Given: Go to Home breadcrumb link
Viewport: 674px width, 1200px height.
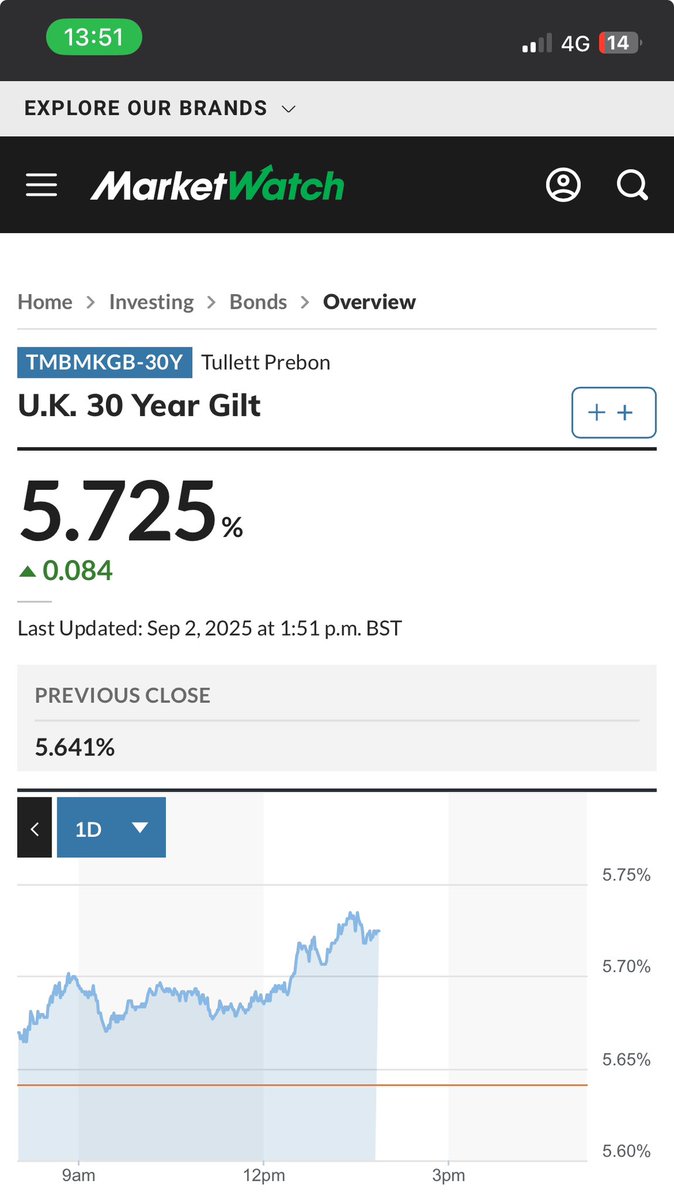Looking at the screenshot, I should pyautogui.click(x=45, y=302).
